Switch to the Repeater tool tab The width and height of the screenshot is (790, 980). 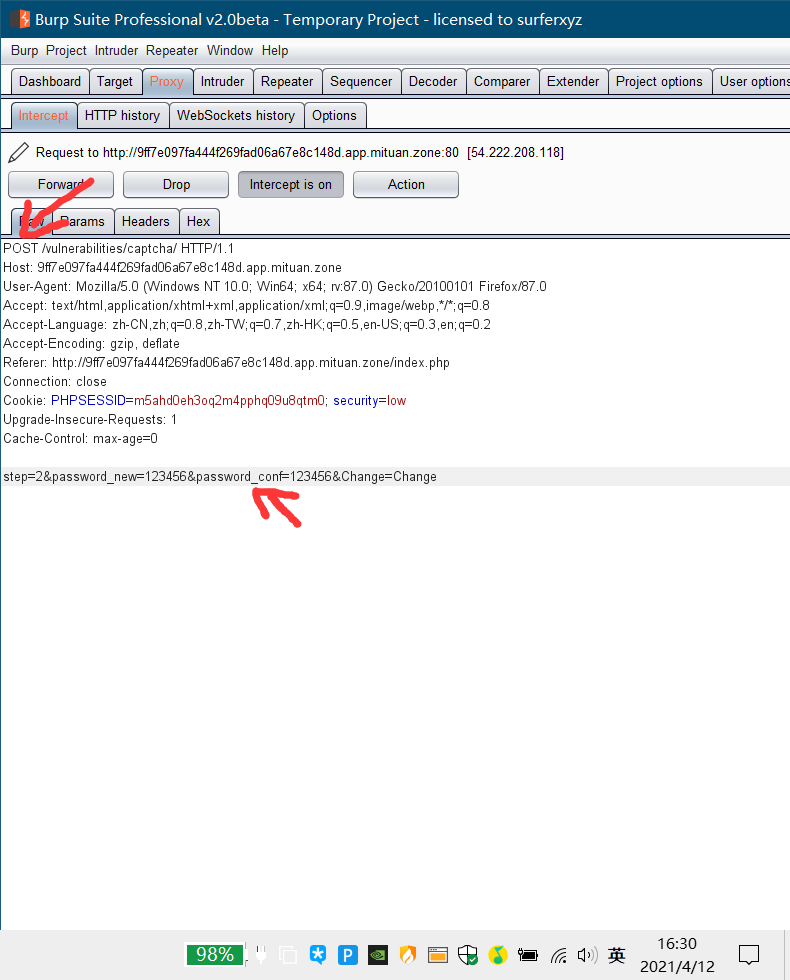coord(287,81)
